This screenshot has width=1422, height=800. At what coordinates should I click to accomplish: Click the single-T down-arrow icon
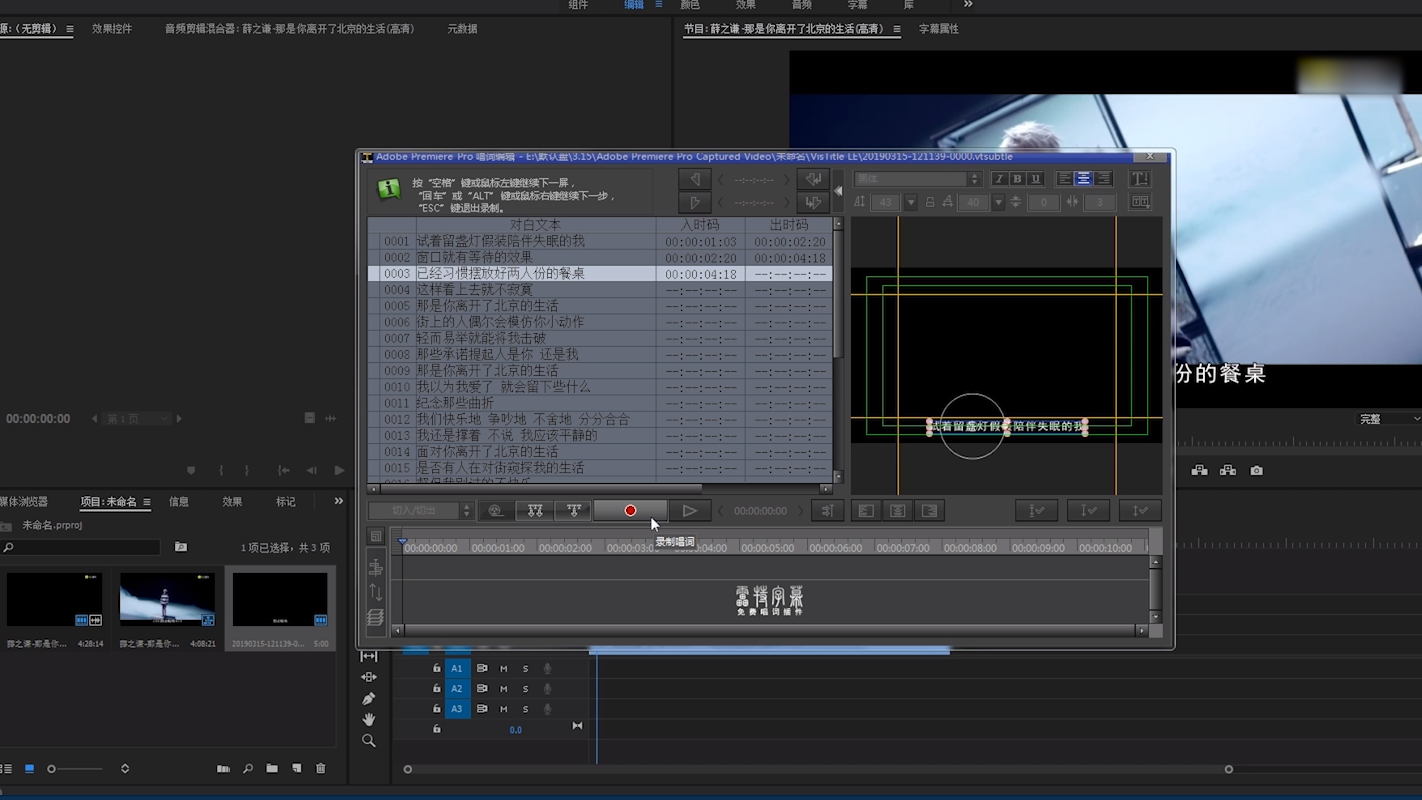coord(573,511)
